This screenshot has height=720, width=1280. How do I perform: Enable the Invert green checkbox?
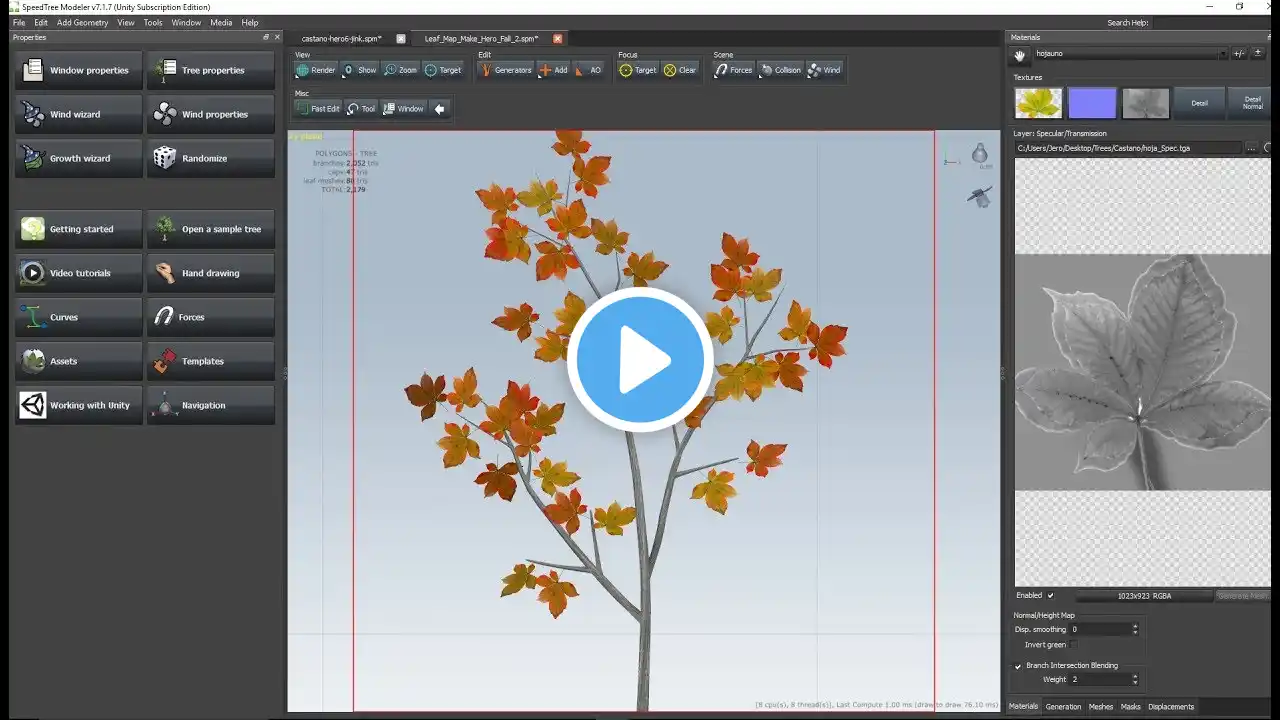pyautogui.click(x=1074, y=645)
